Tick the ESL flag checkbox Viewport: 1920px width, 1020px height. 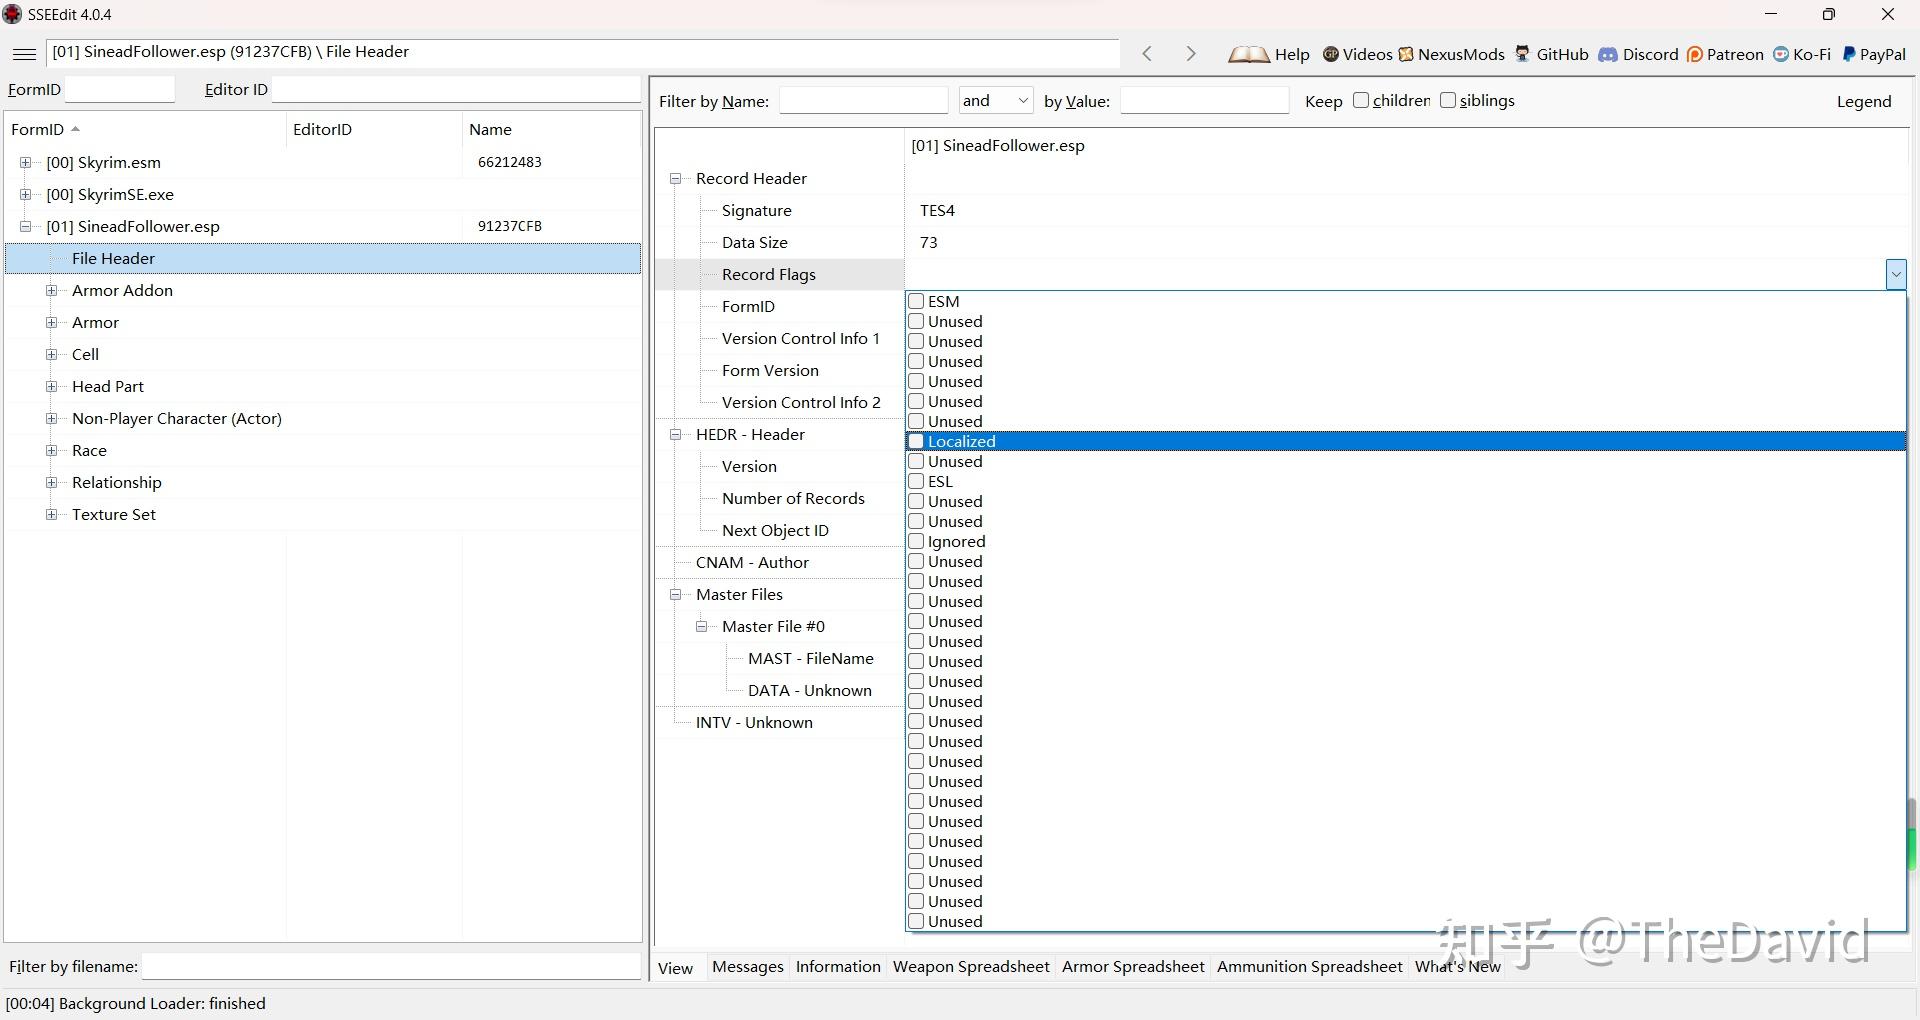click(x=916, y=481)
